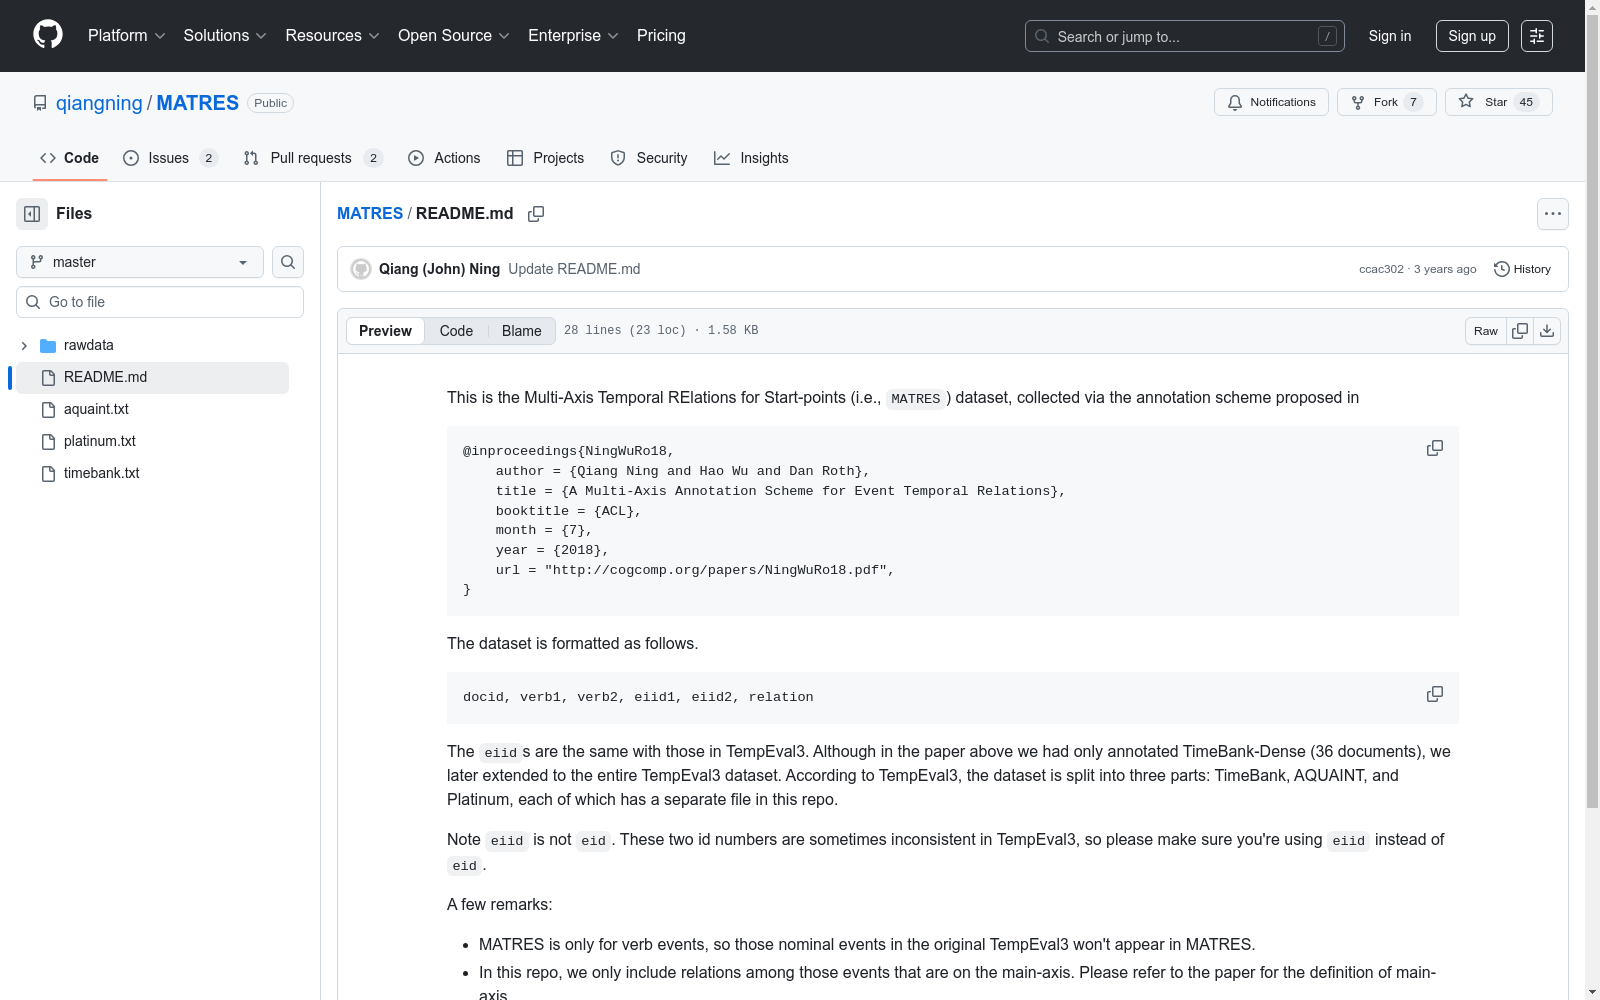
Task: Open the History link for this file
Action: pyautogui.click(x=1522, y=269)
